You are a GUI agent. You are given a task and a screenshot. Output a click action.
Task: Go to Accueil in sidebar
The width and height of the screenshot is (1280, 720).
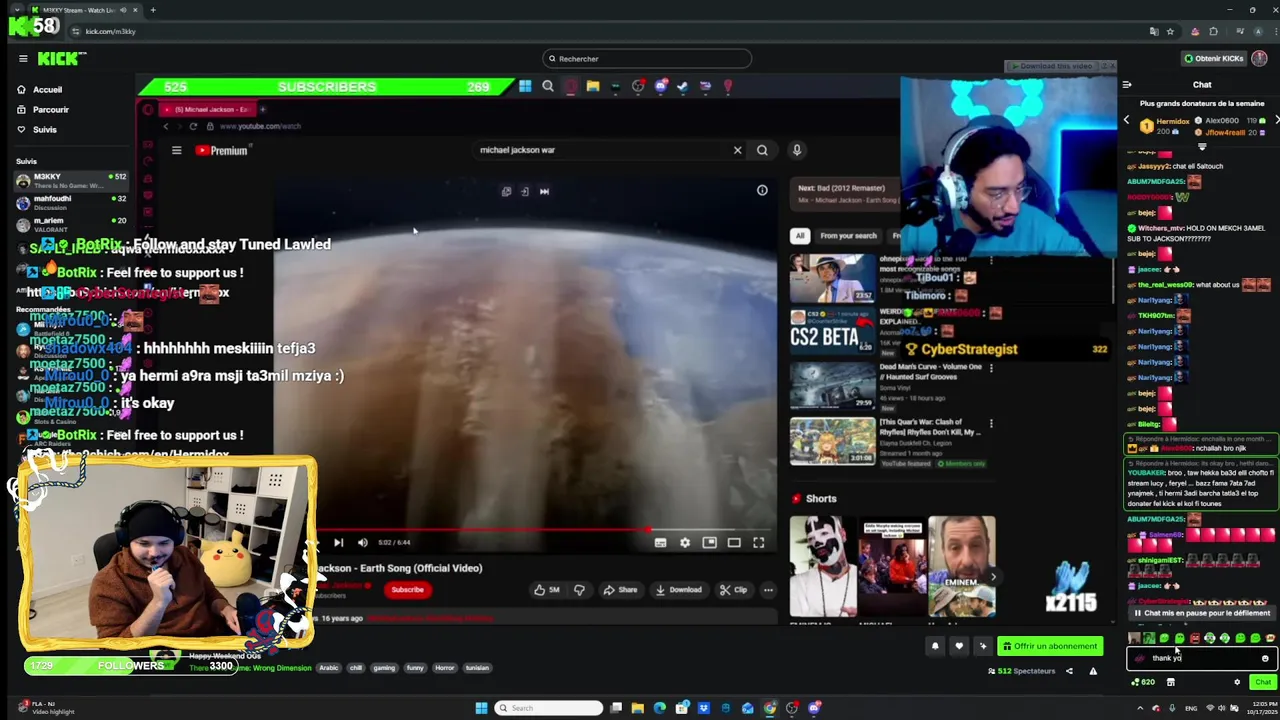point(47,89)
